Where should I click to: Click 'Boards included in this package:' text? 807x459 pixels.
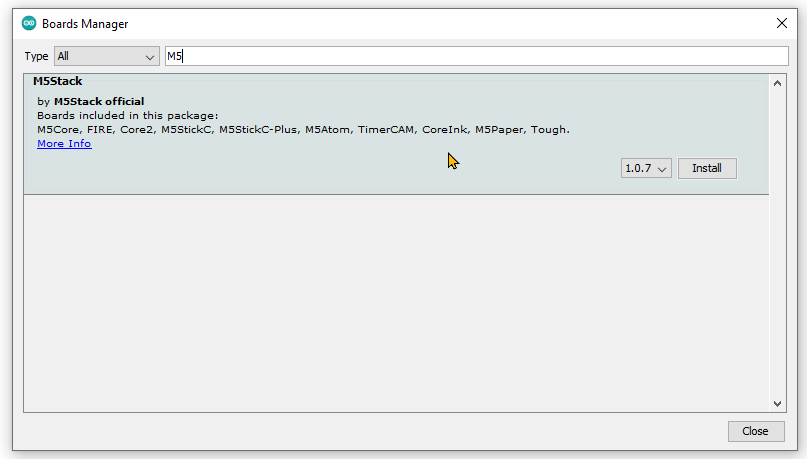(128, 116)
